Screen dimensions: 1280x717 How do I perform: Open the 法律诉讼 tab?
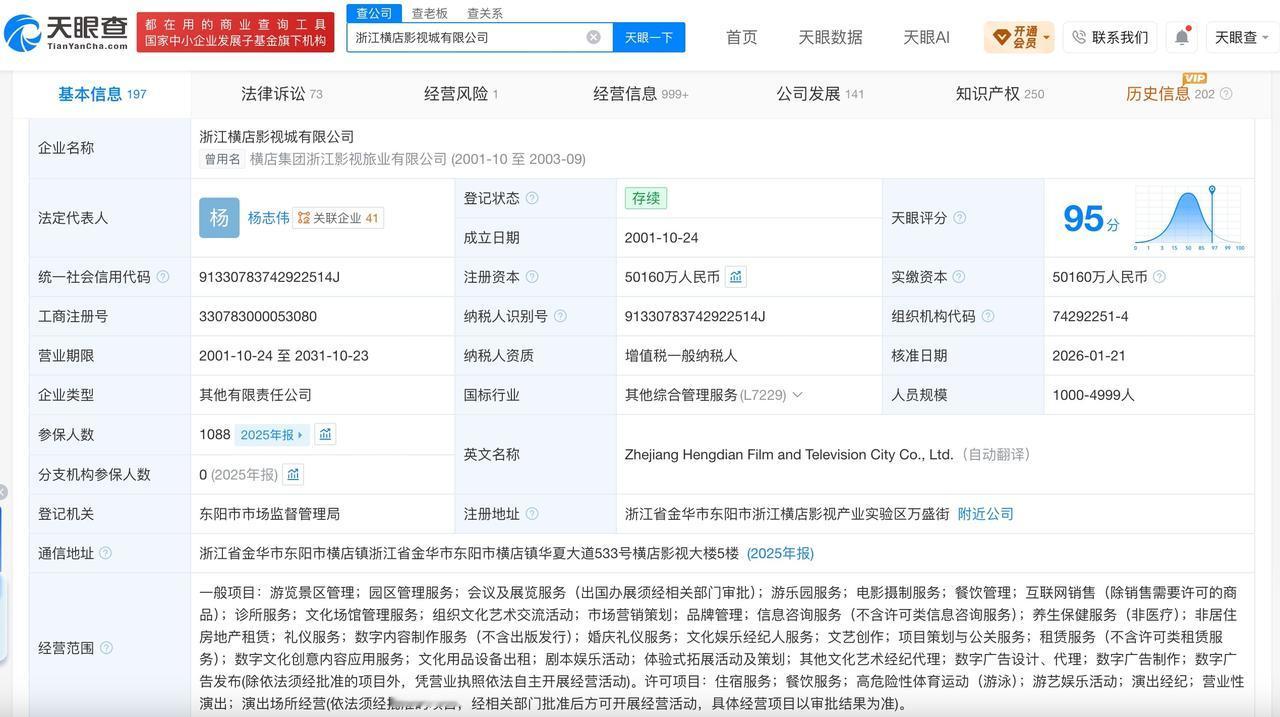281,94
